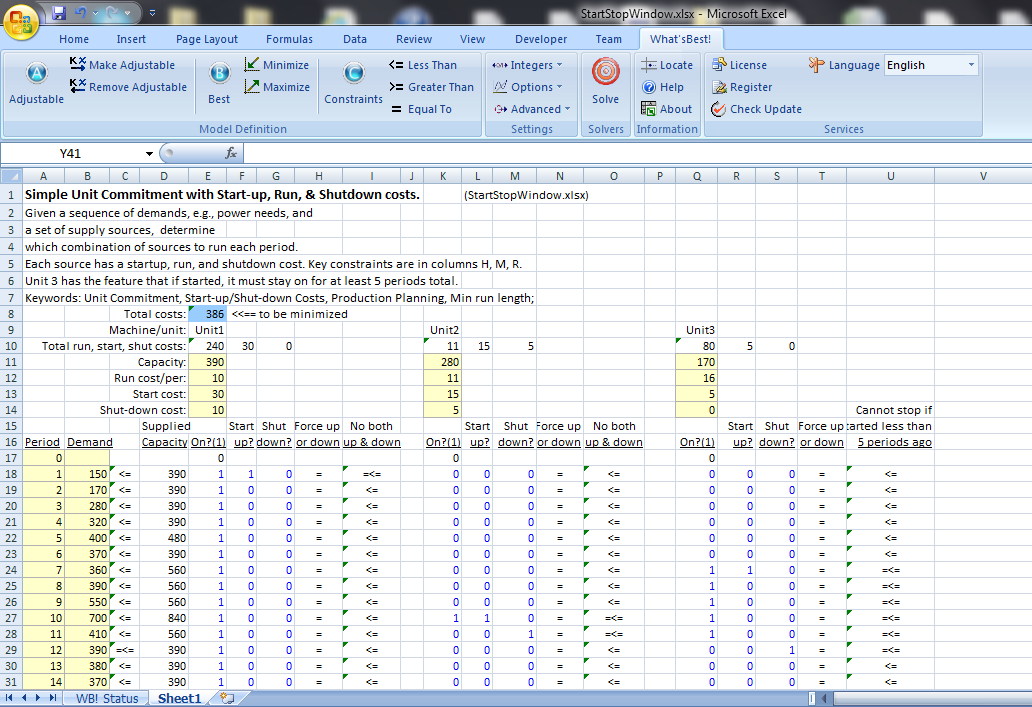Screen dimensions: 1032x707
Task: Switch to the Insert tab
Action: click(131, 39)
